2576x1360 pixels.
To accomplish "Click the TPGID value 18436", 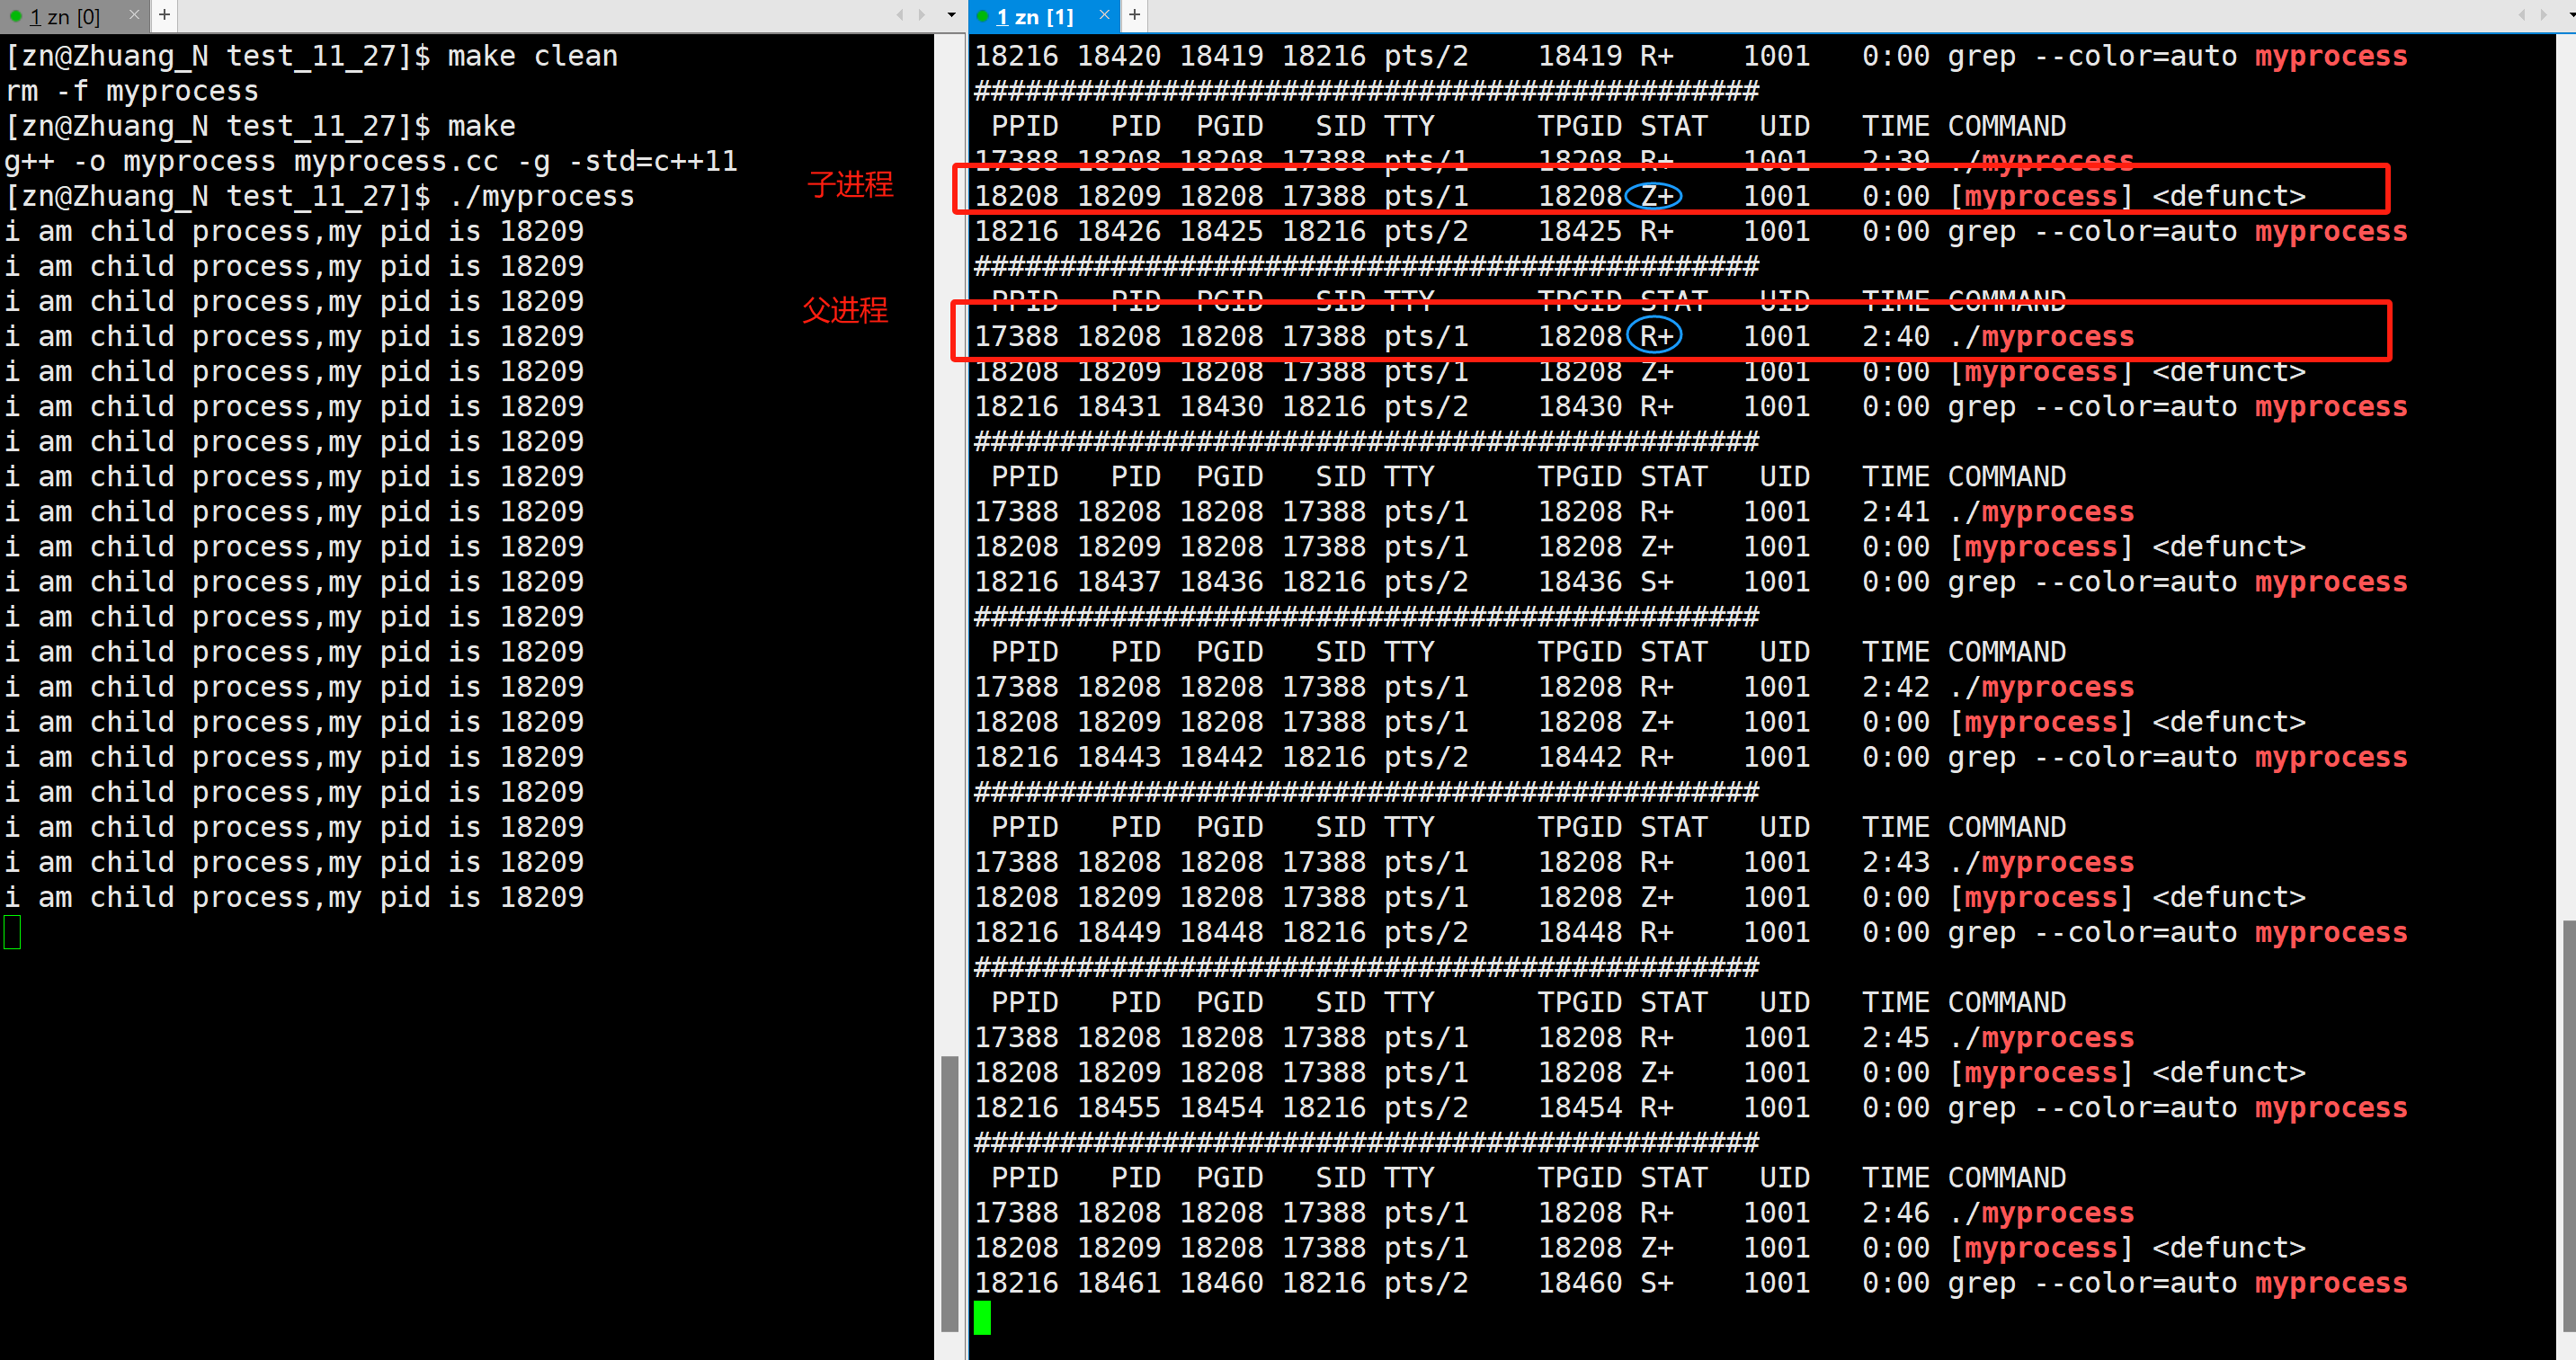I will pos(1580,581).
